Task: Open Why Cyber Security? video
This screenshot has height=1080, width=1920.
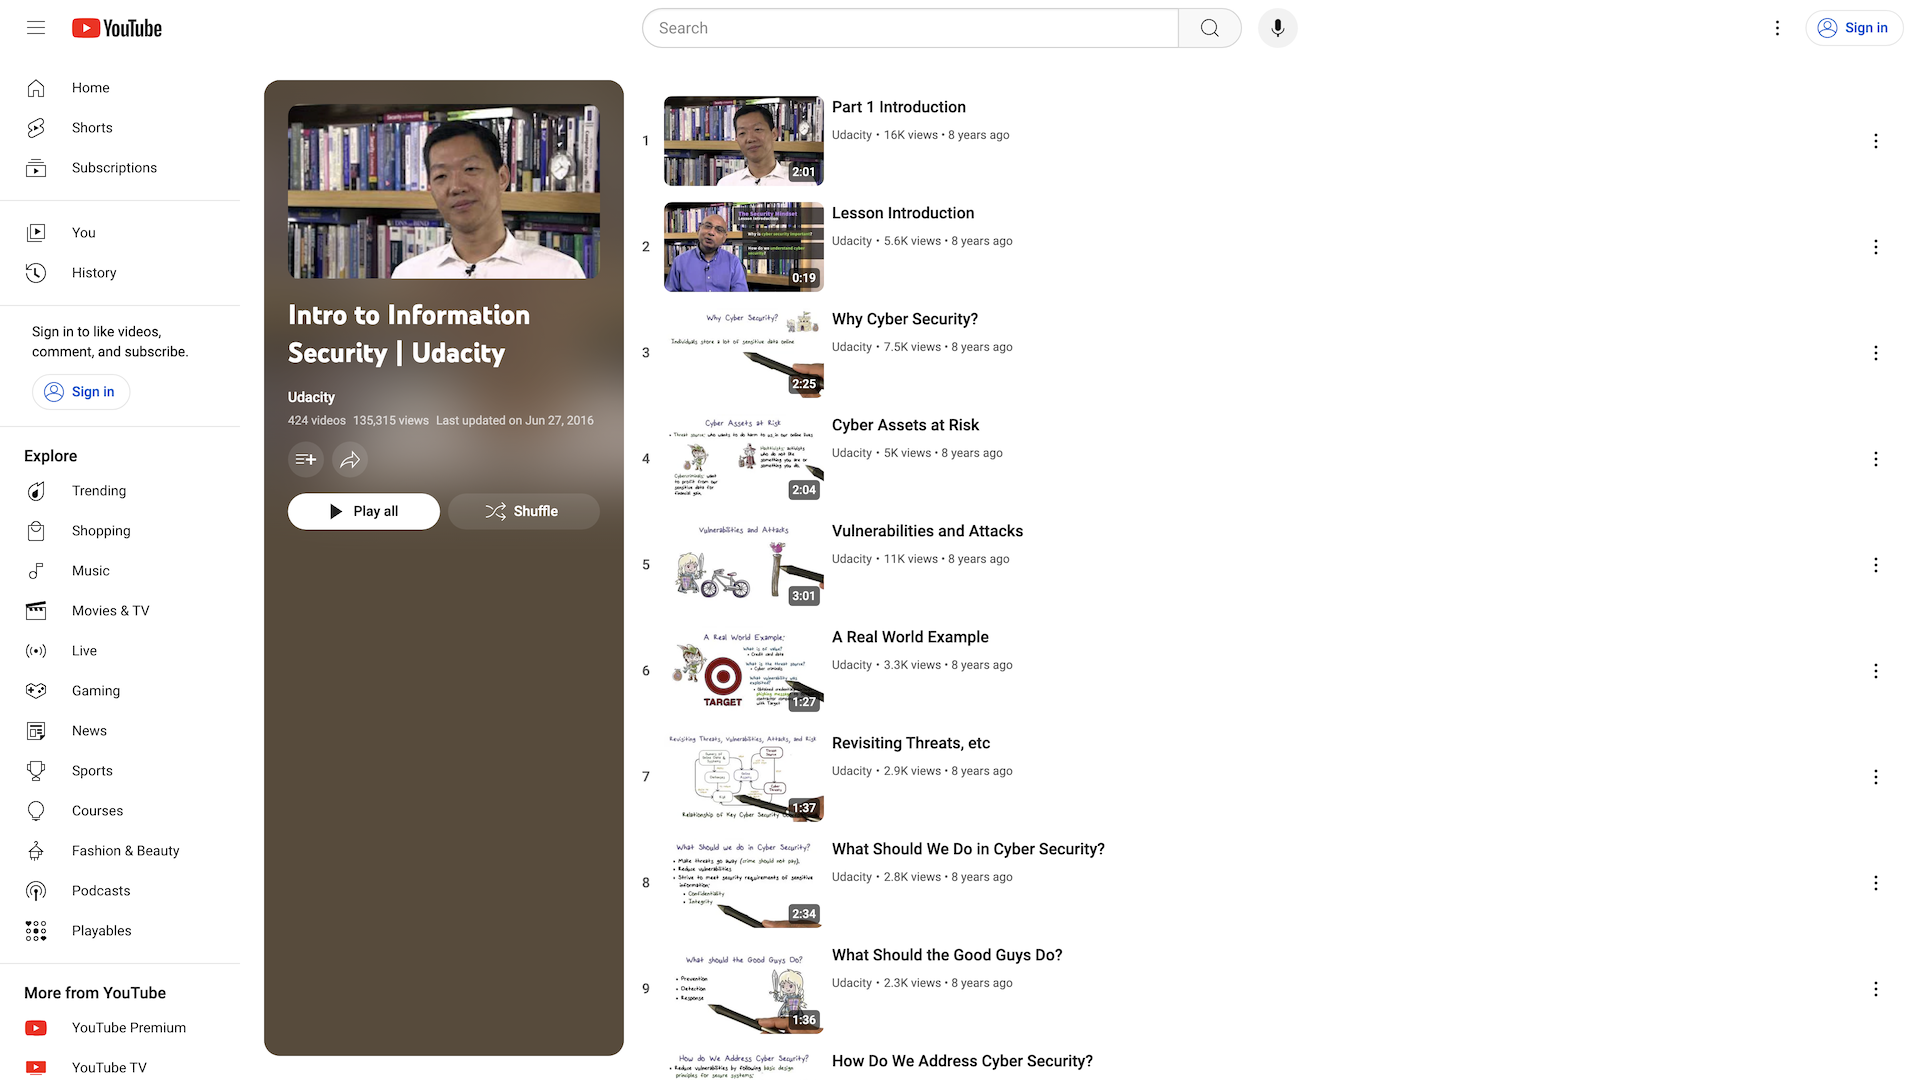Action: pos(905,319)
